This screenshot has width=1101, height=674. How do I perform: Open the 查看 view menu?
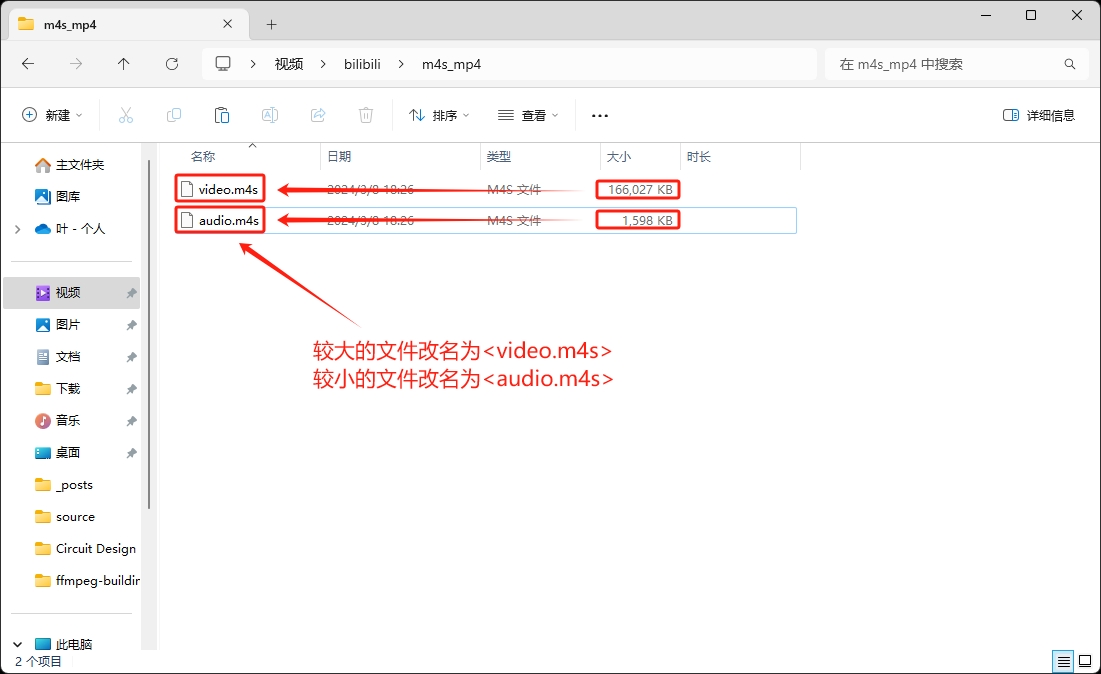point(529,115)
